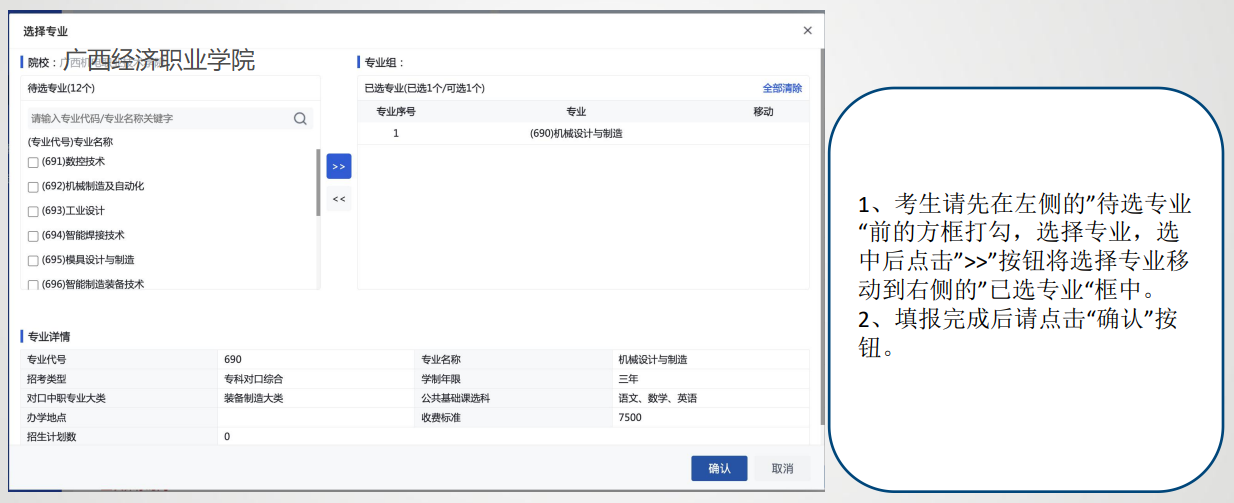Click the << move-left button
Image resolution: width=1234 pixels, height=503 pixels.
[338, 199]
